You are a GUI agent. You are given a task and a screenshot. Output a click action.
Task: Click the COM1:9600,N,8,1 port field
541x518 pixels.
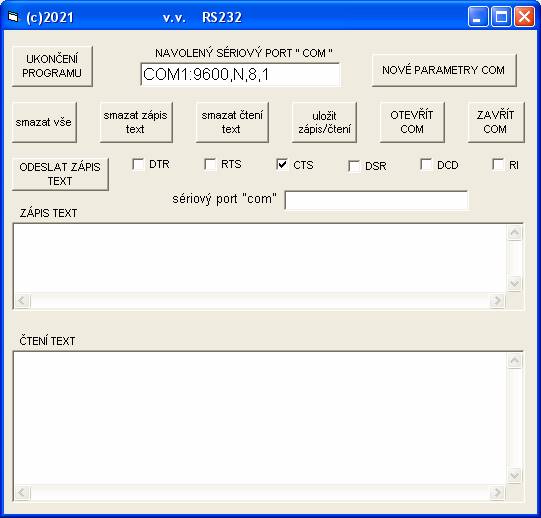(240, 74)
